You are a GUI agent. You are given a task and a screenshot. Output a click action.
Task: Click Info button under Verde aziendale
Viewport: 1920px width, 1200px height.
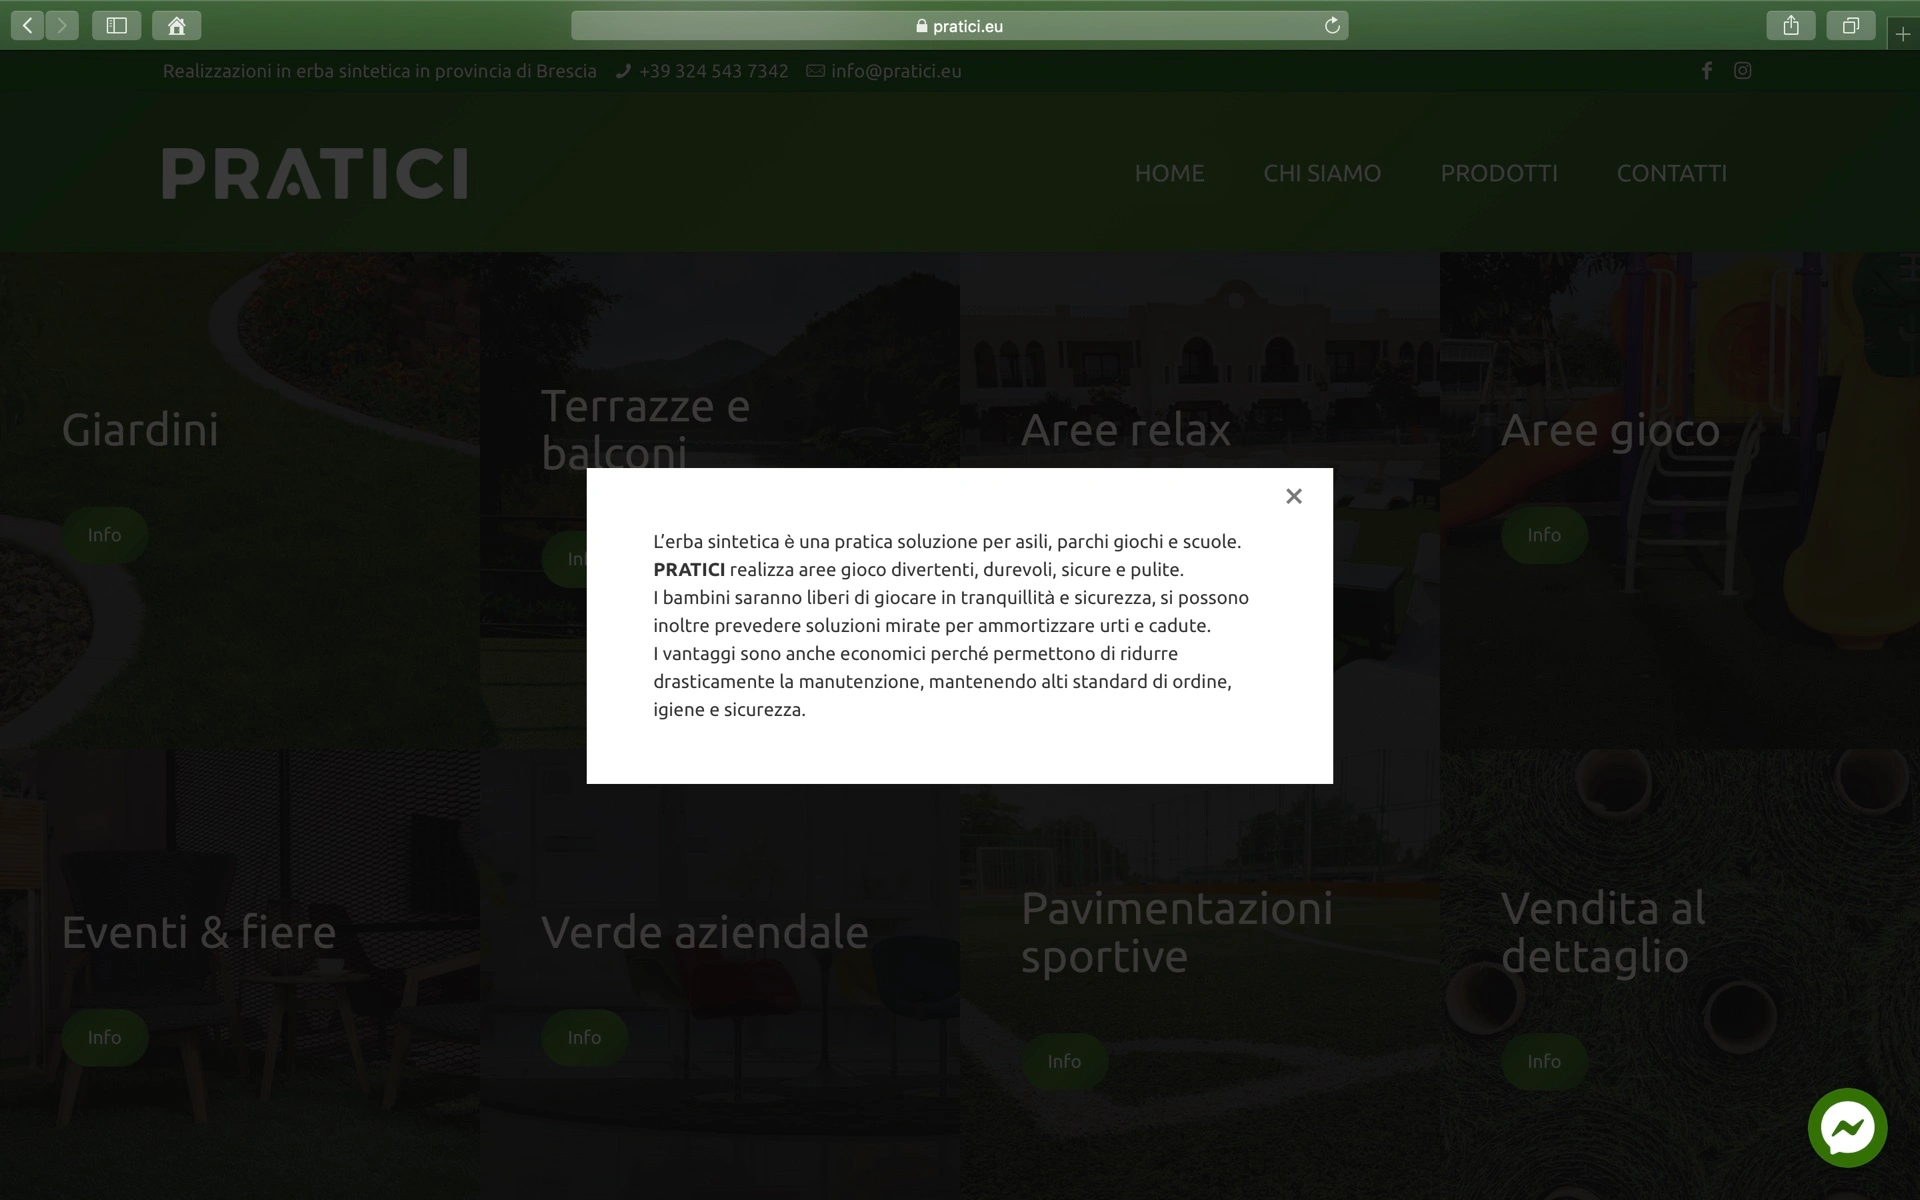point(584,1038)
